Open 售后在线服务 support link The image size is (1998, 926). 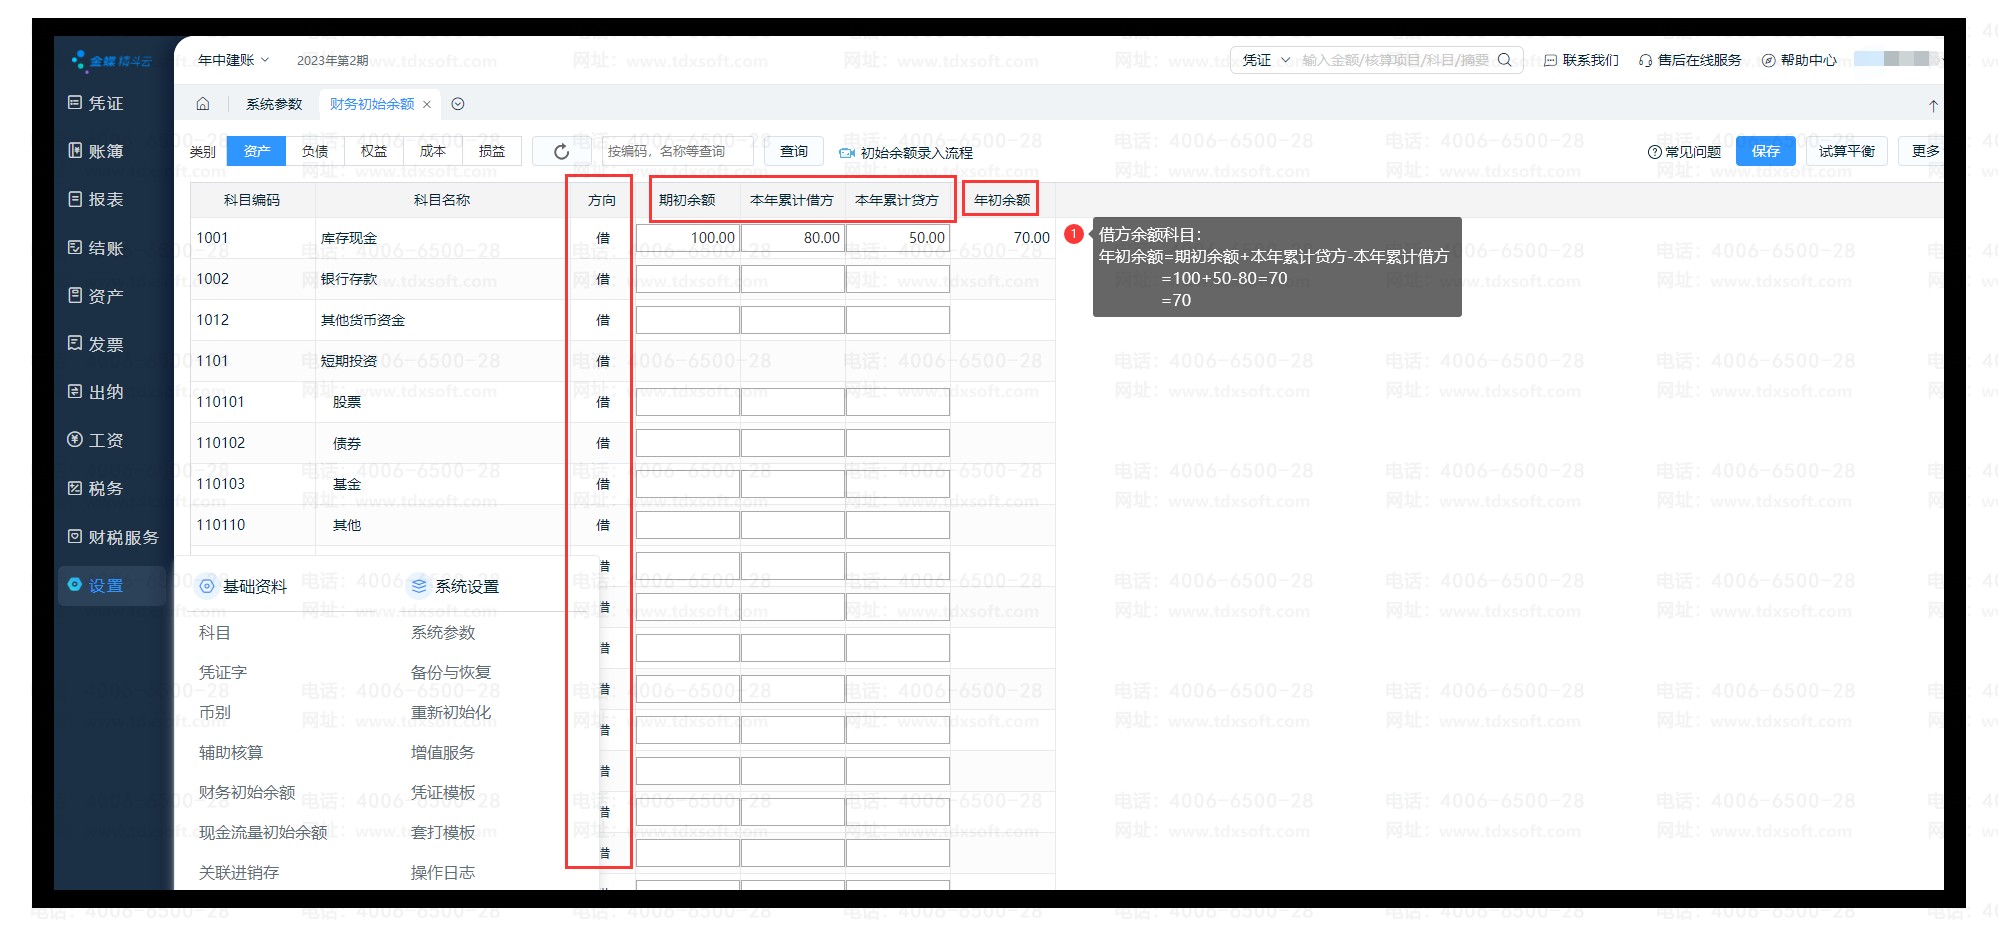(1690, 60)
